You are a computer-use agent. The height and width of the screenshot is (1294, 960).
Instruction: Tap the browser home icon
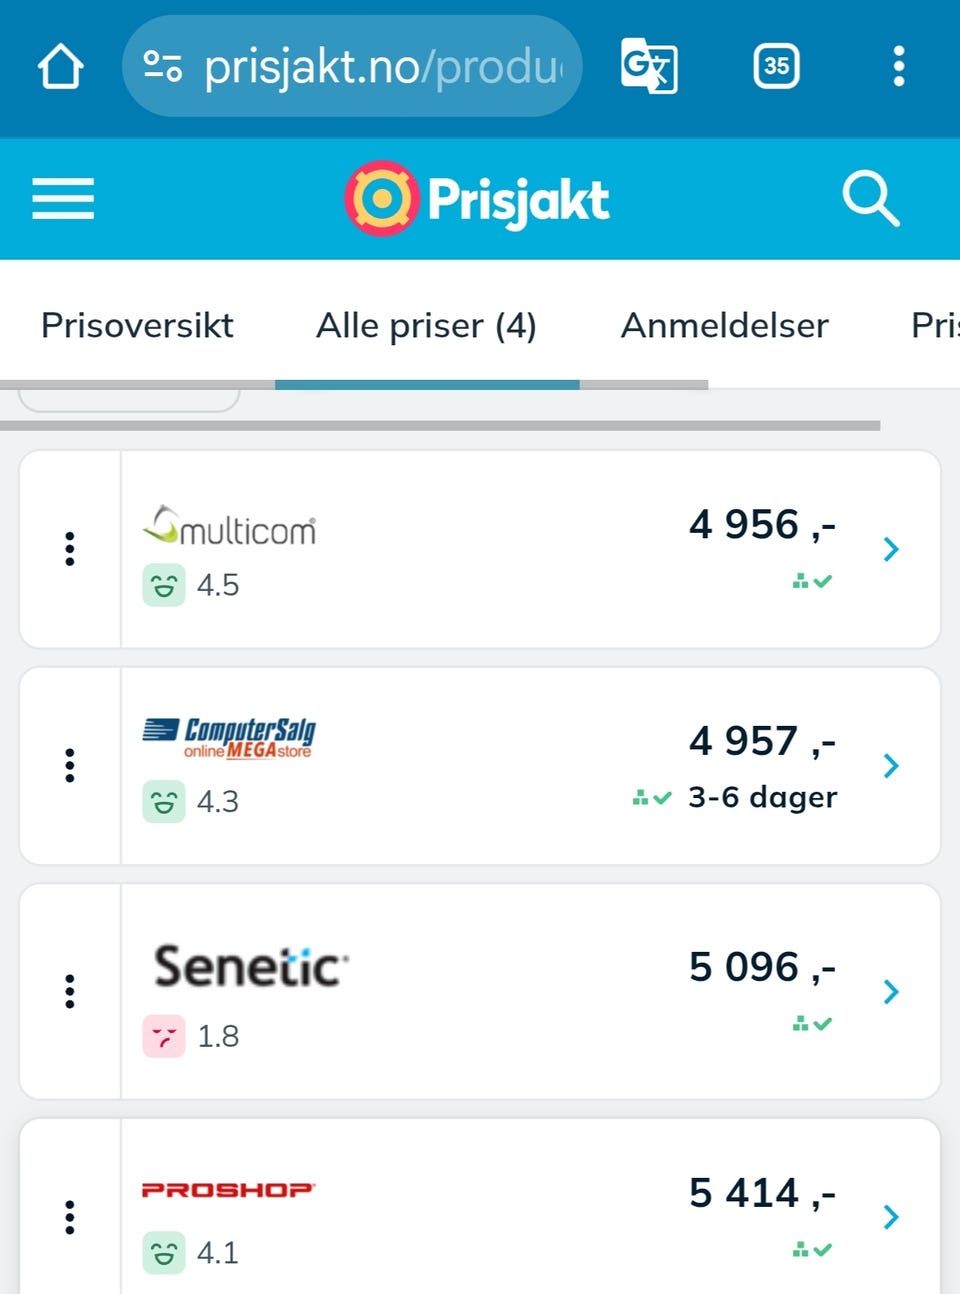tap(60, 67)
